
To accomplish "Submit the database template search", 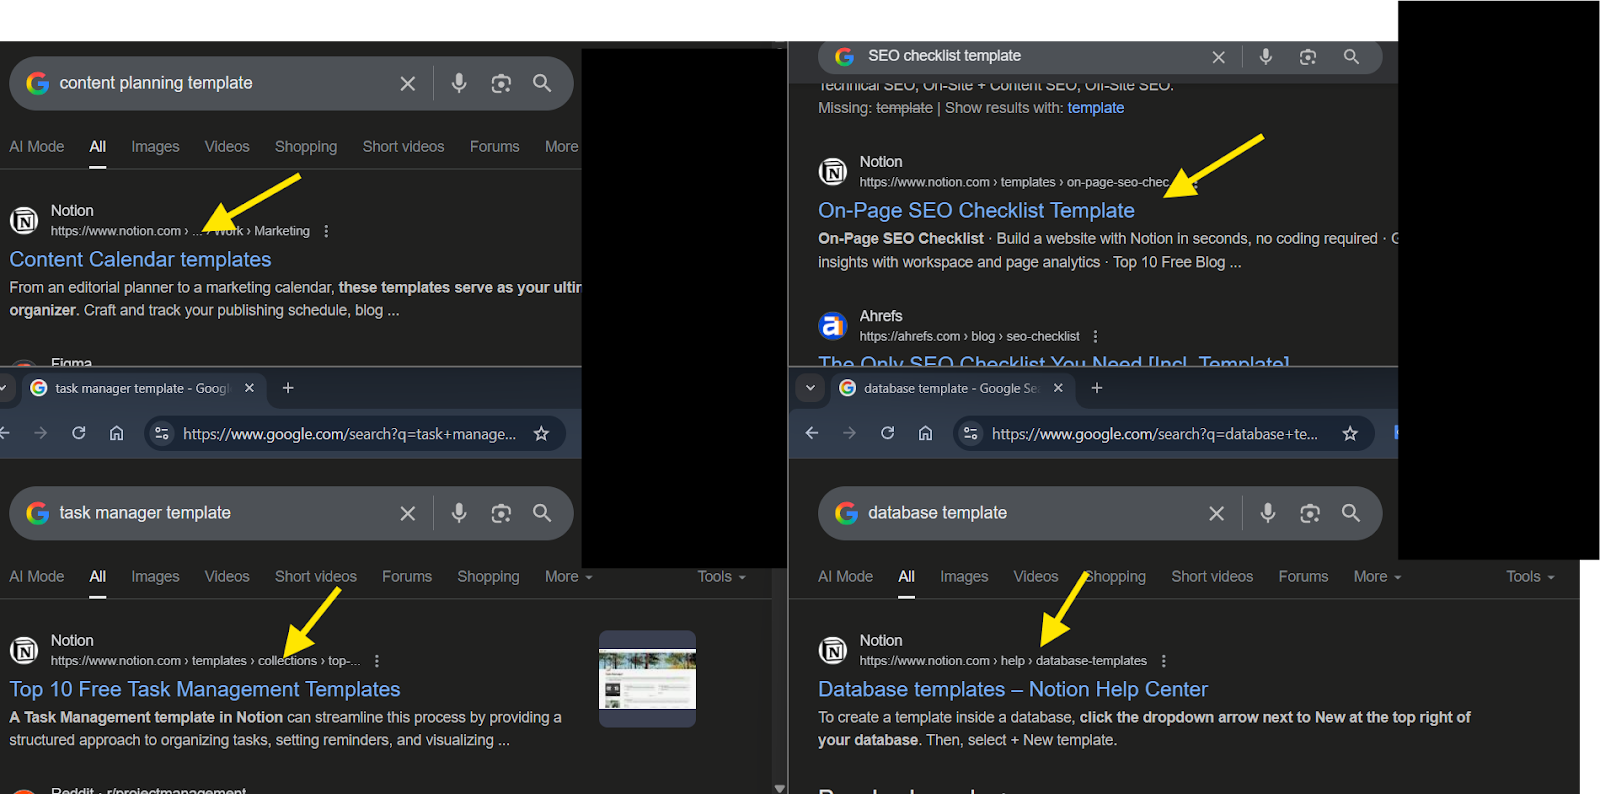I will coord(1351,512).
